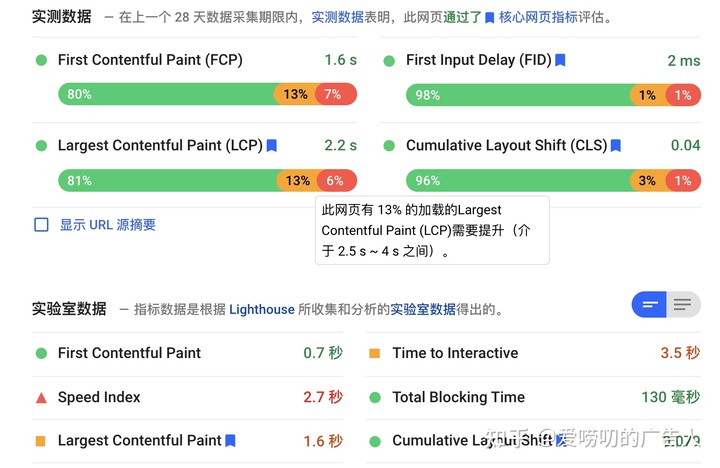Click bookmark icon next to Cumulative Layout Shift (CLS)
This screenshot has width=720, height=468.
616,146
